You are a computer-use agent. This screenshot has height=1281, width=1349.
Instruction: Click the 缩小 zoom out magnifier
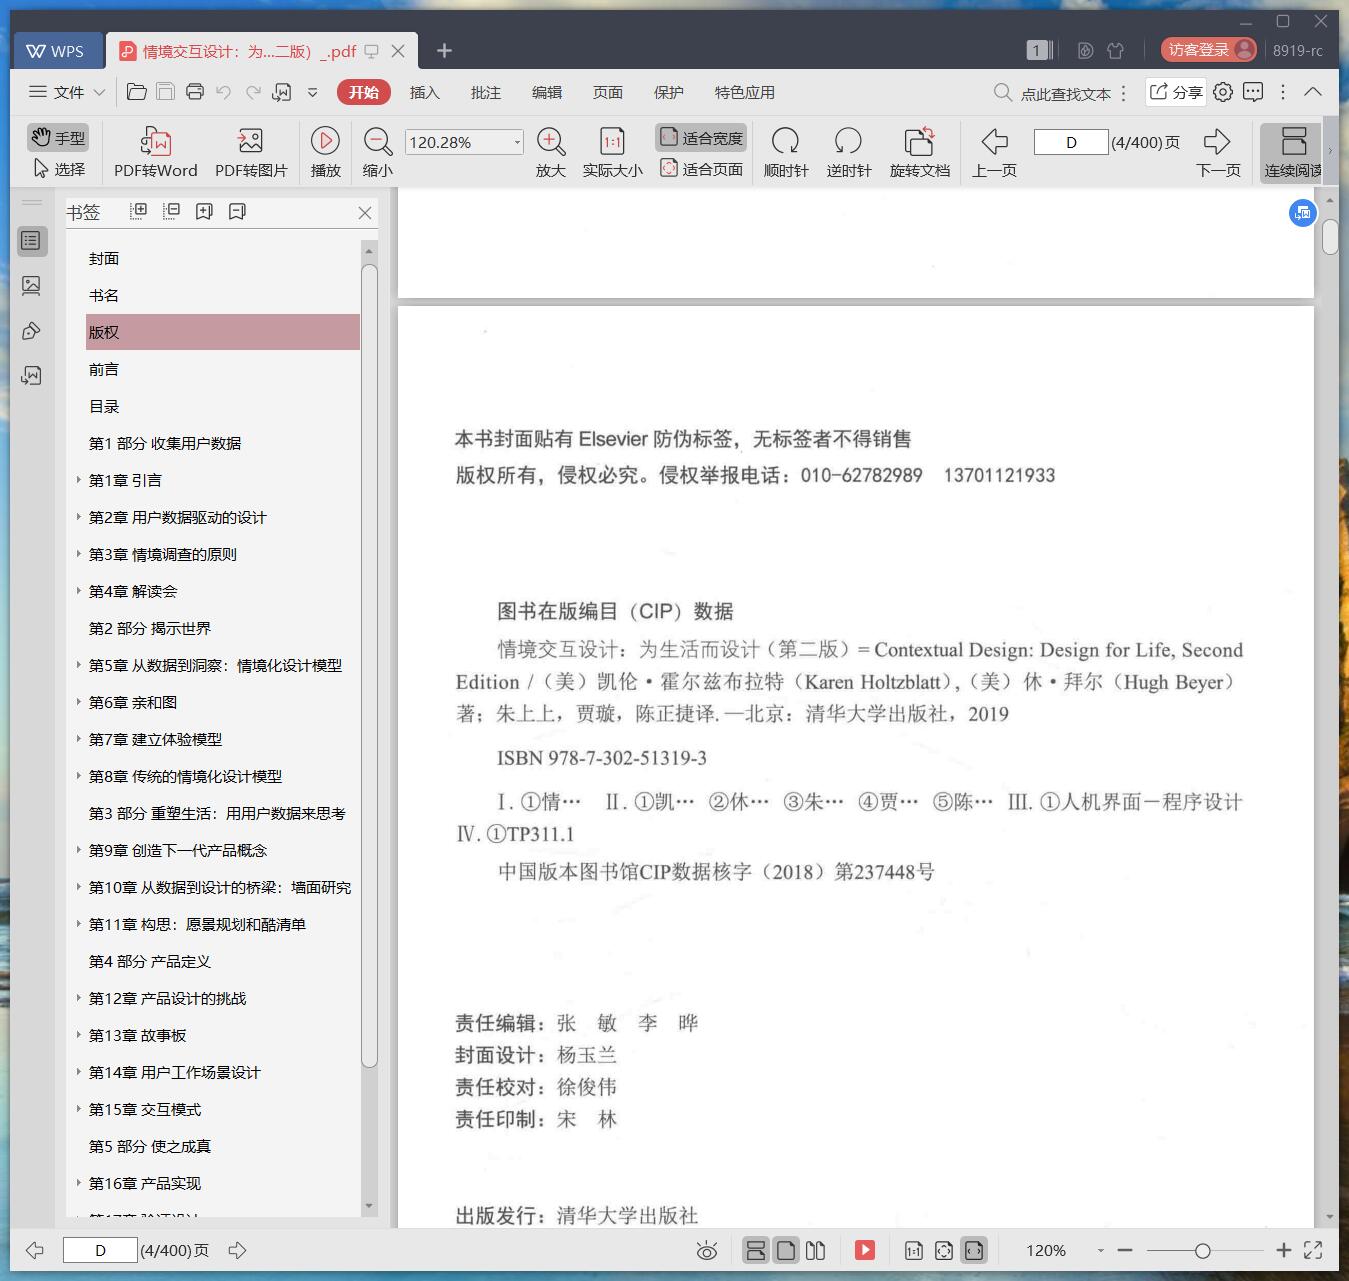[x=377, y=141]
